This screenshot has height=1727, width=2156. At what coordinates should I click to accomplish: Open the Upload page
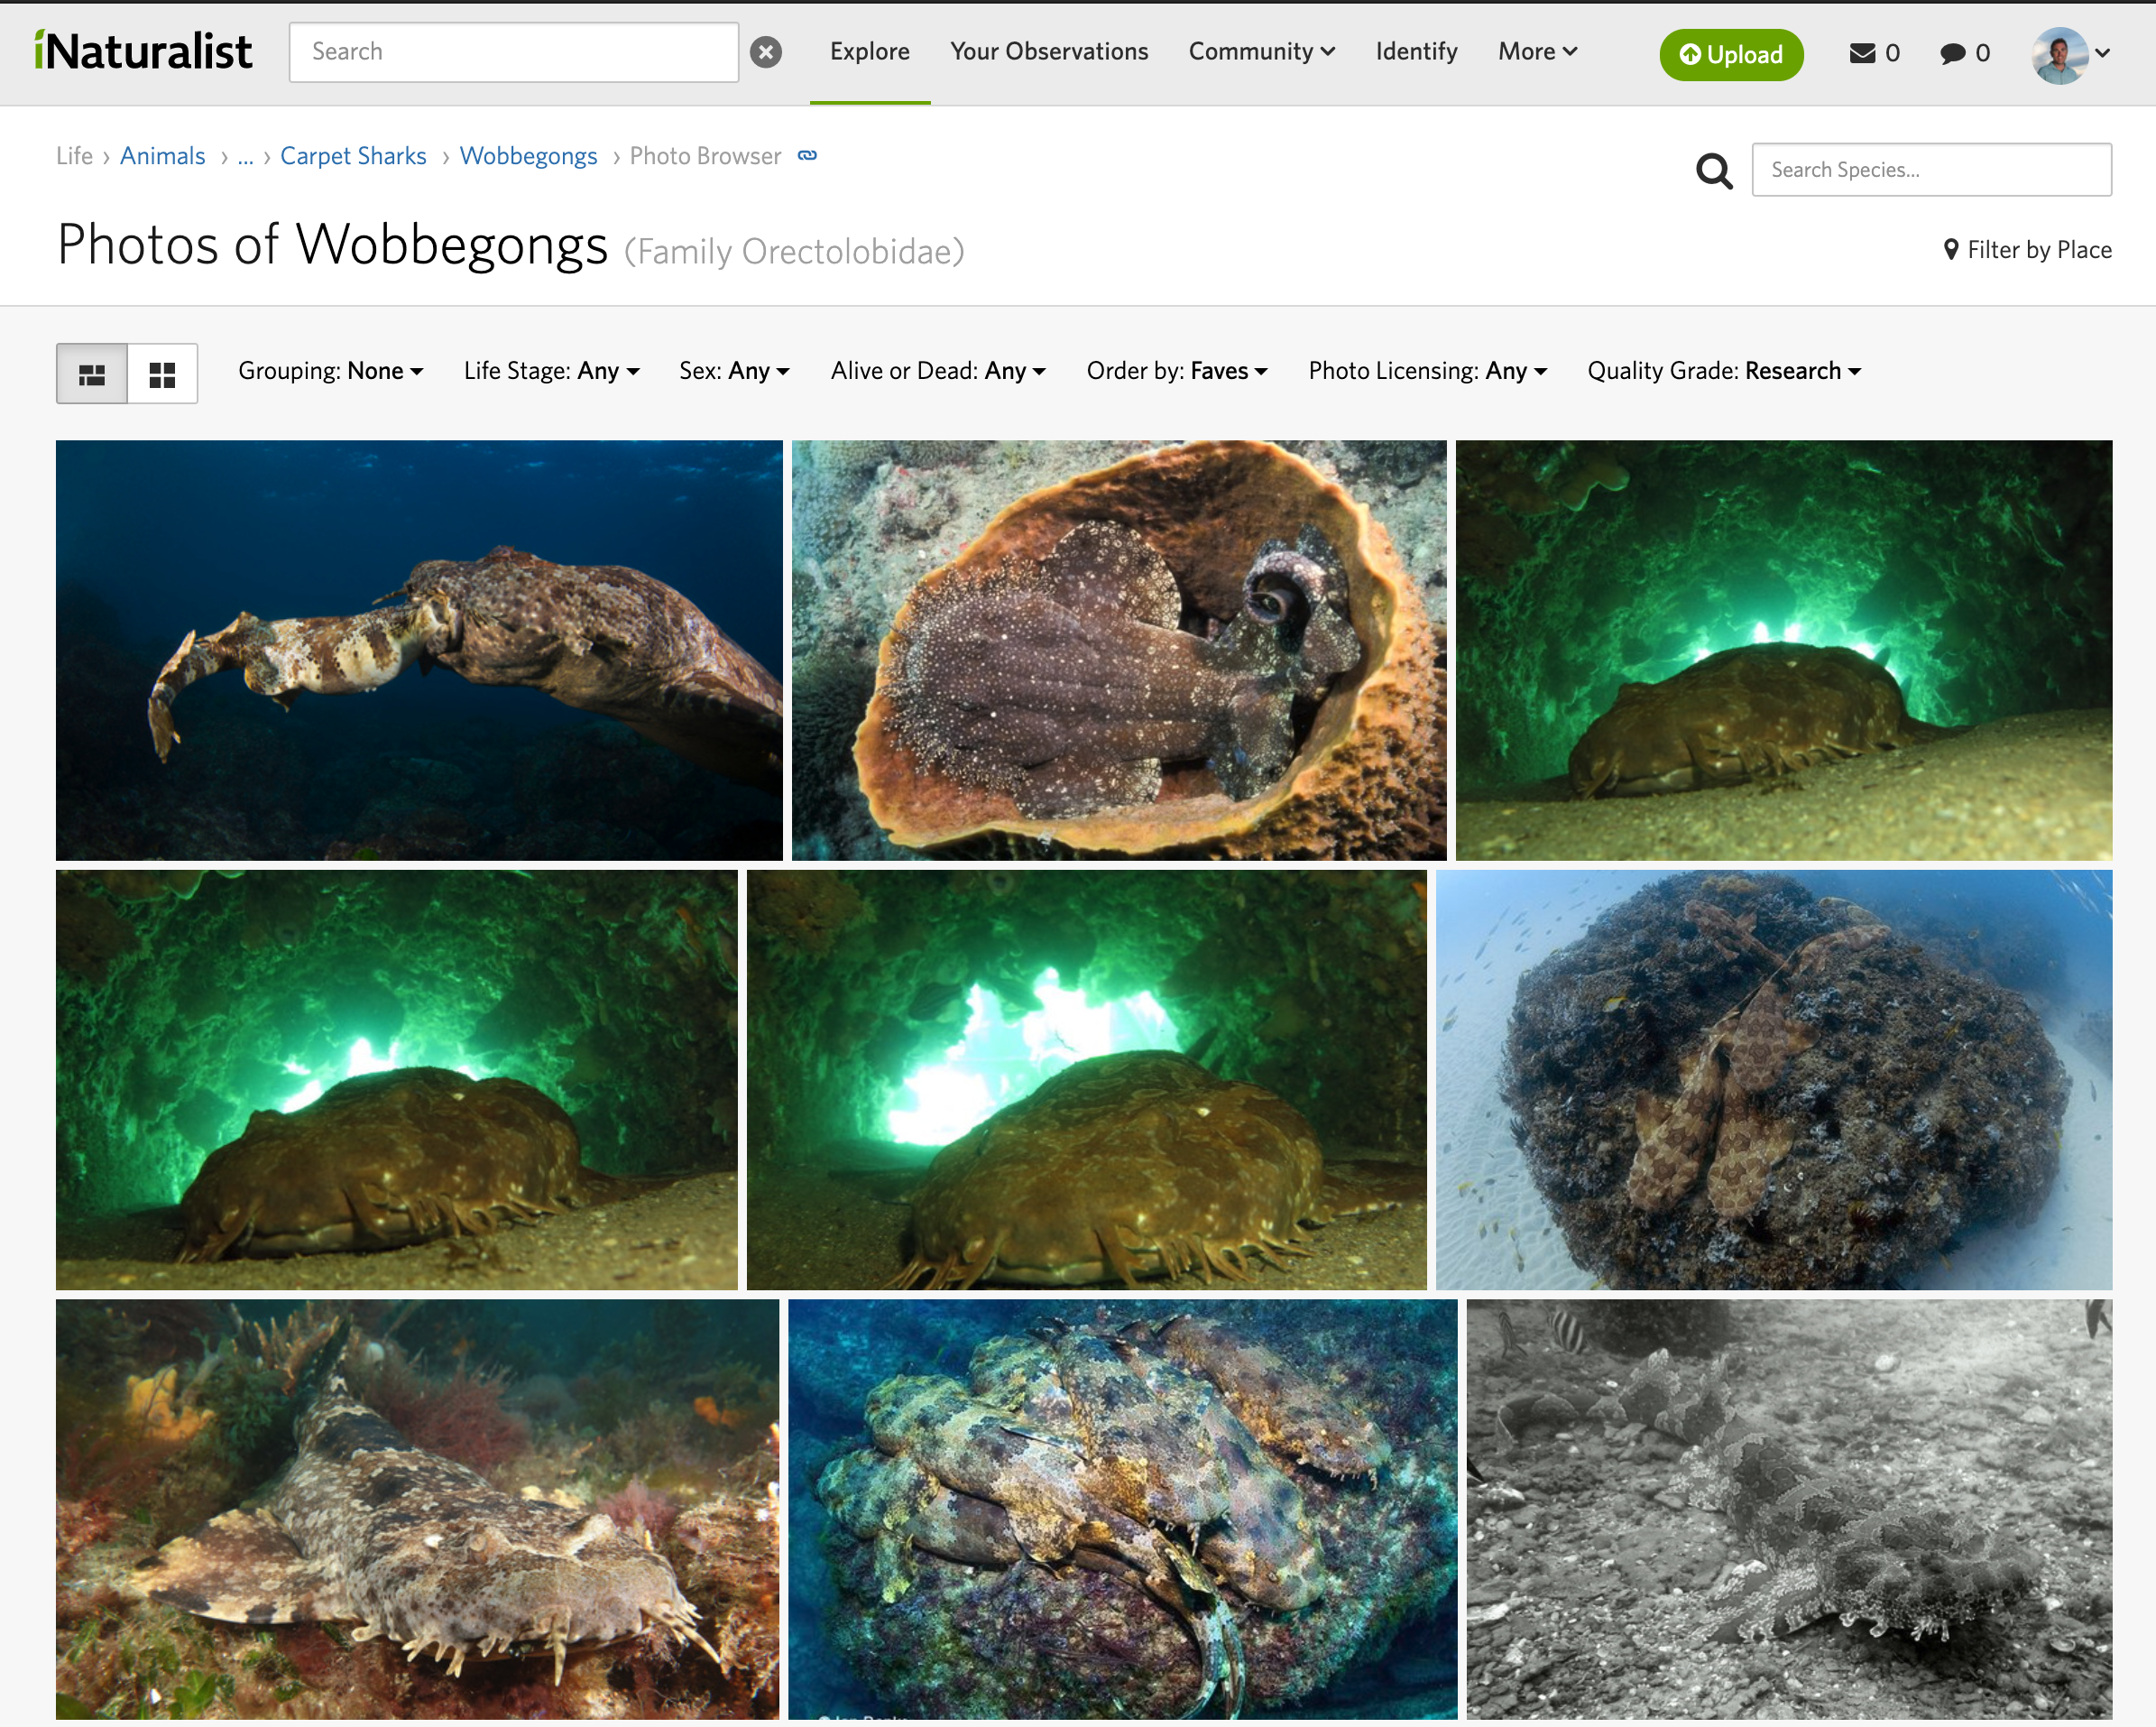pos(1731,55)
